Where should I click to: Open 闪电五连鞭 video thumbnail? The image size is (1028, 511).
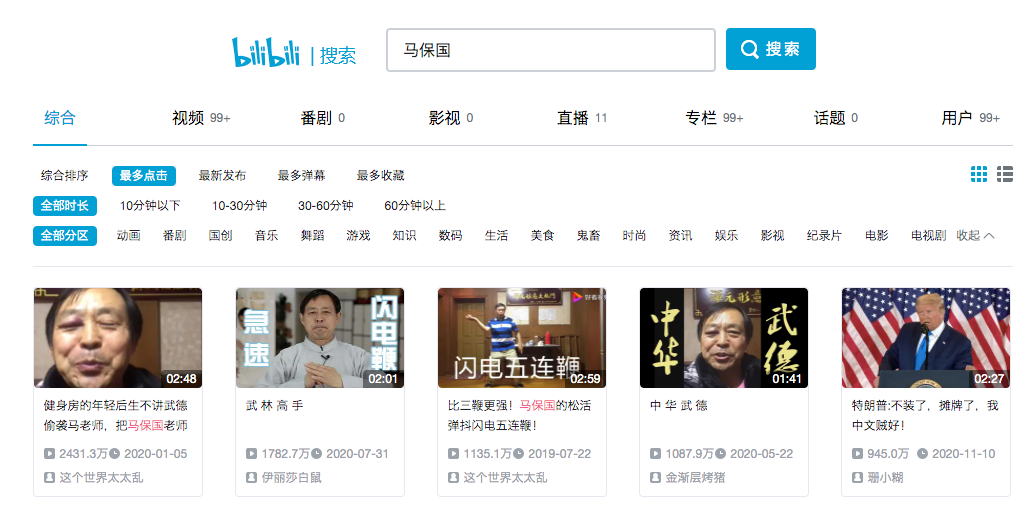pos(522,338)
